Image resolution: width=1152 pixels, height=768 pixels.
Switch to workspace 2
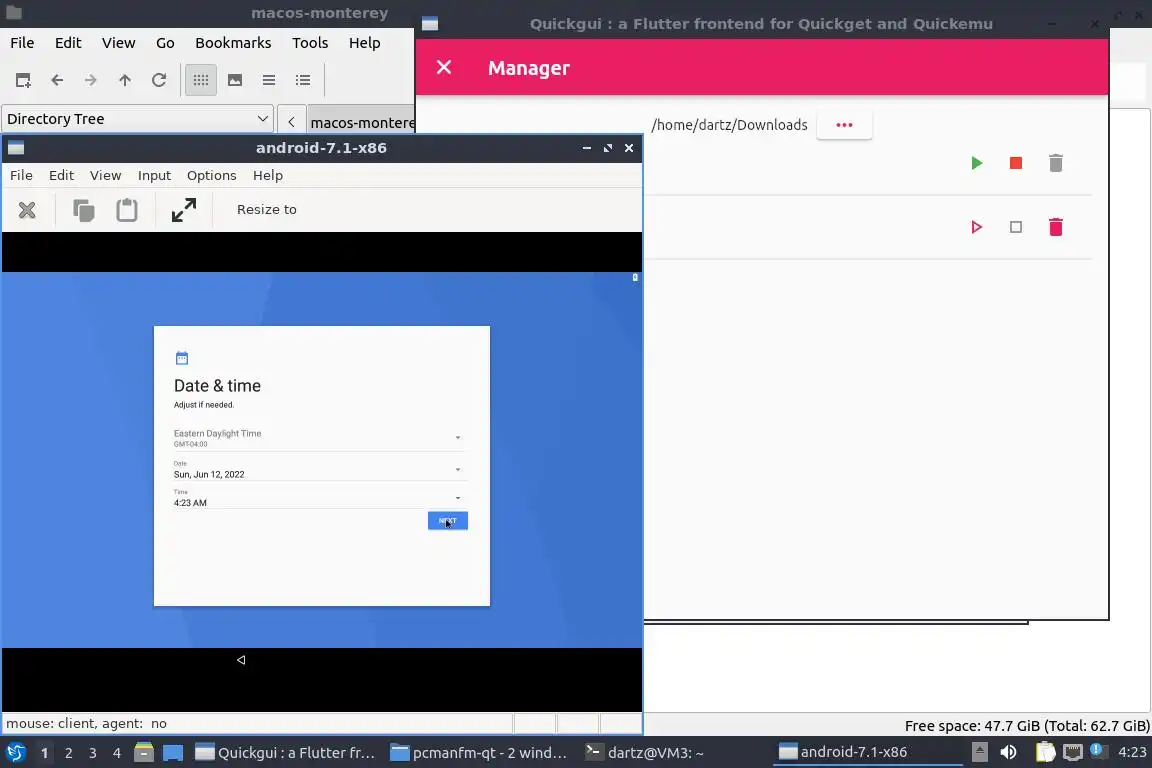[x=68, y=753]
